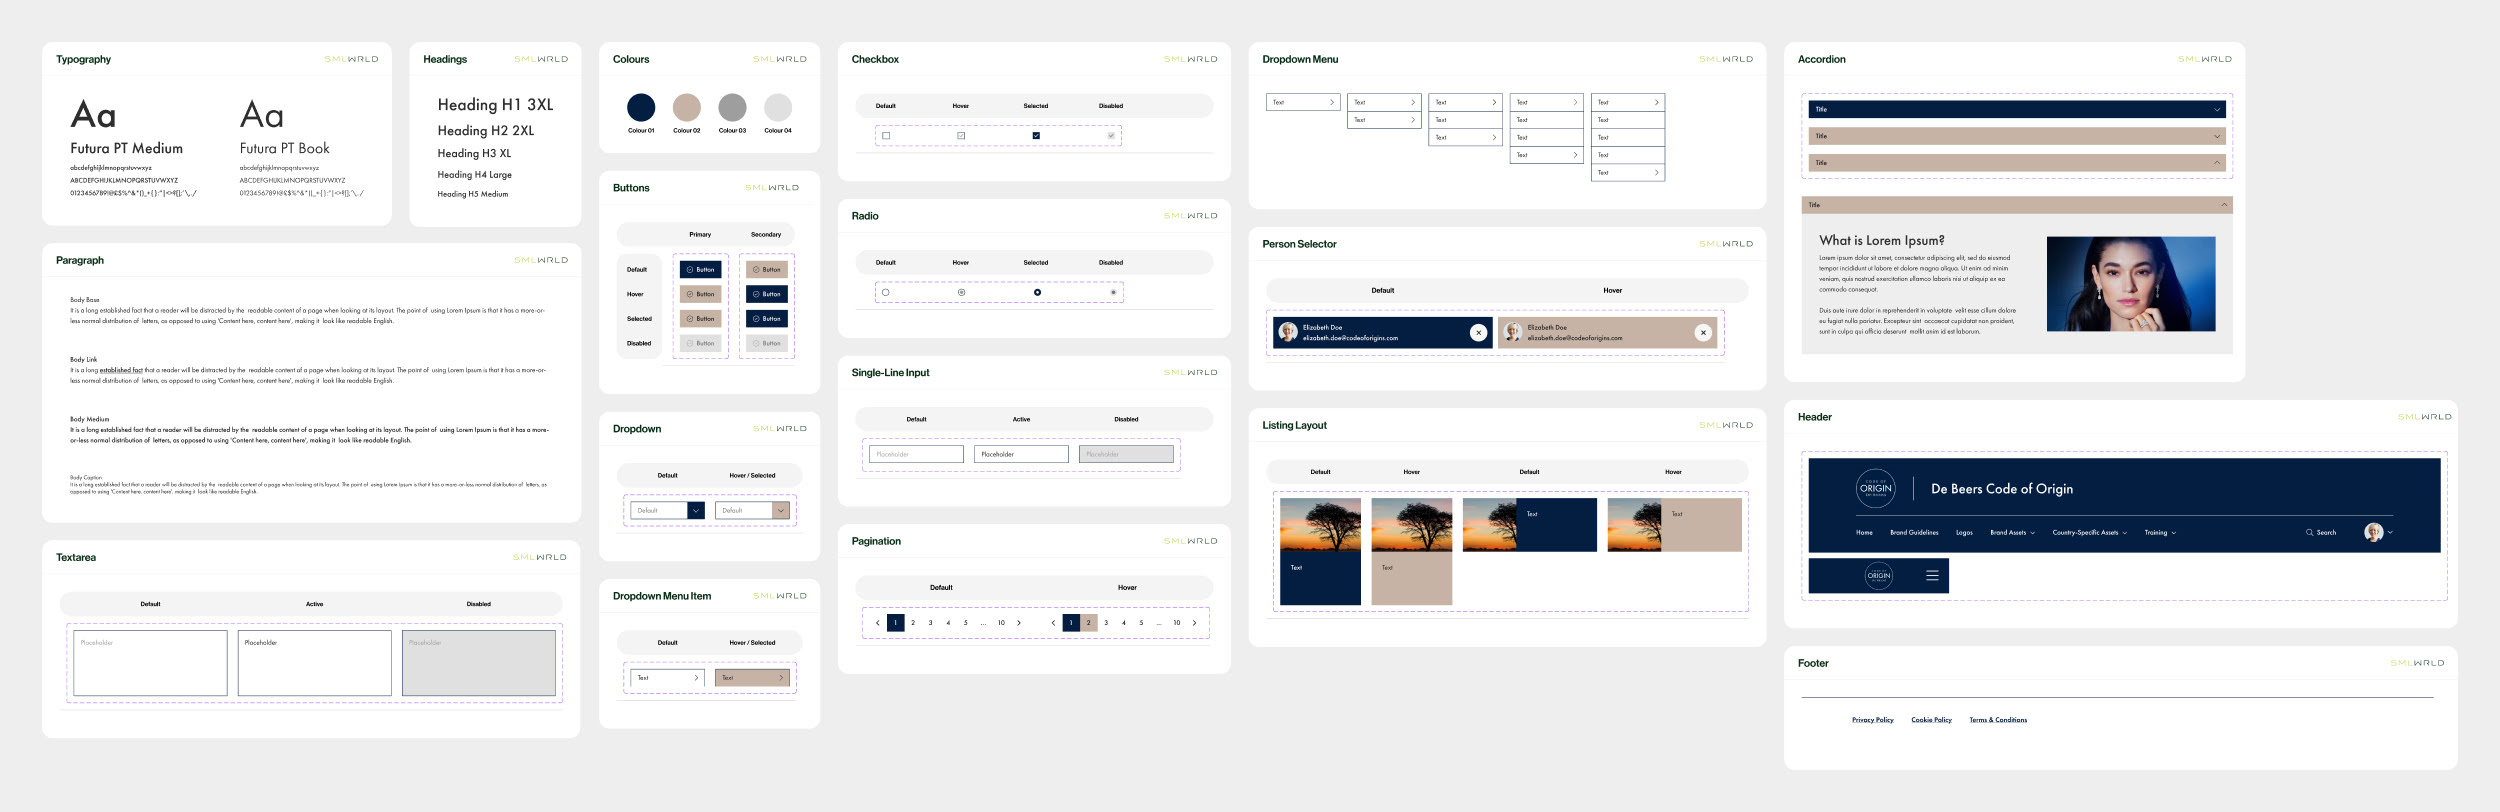The width and height of the screenshot is (2500, 812).
Task: Tick the Default state checkbox
Action: tap(886, 136)
